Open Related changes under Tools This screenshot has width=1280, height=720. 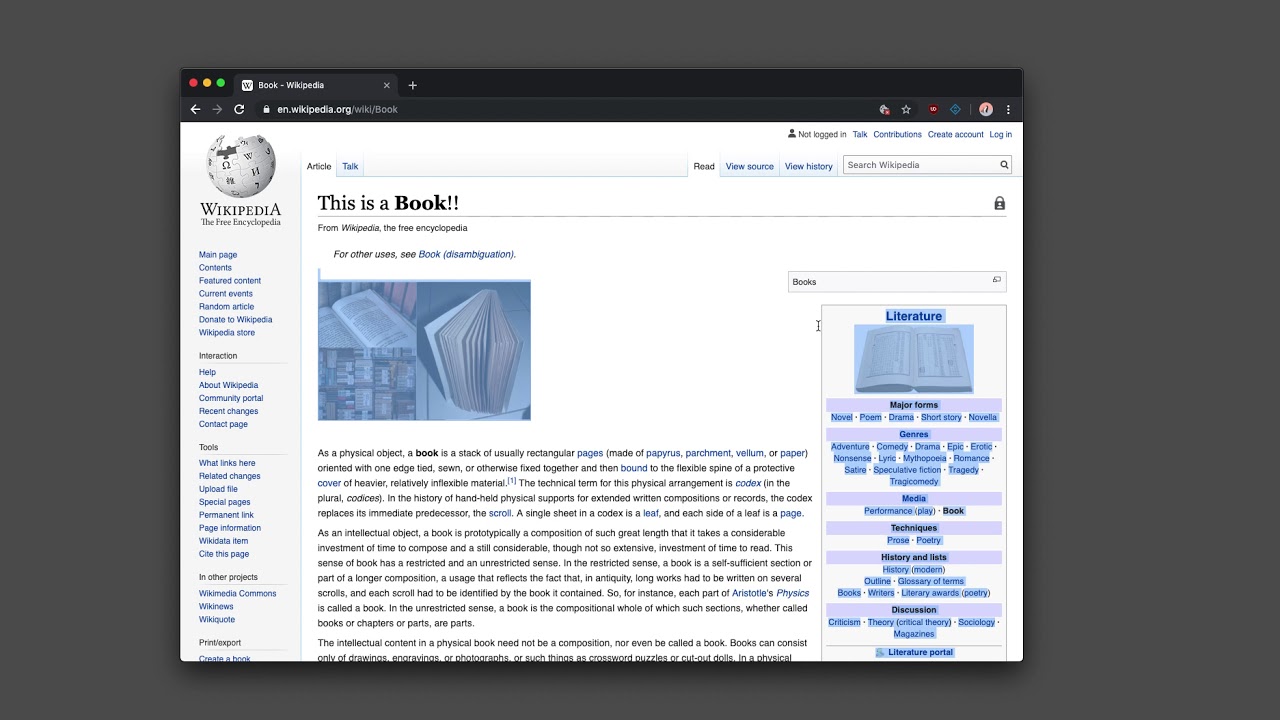pyautogui.click(x=230, y=476)
